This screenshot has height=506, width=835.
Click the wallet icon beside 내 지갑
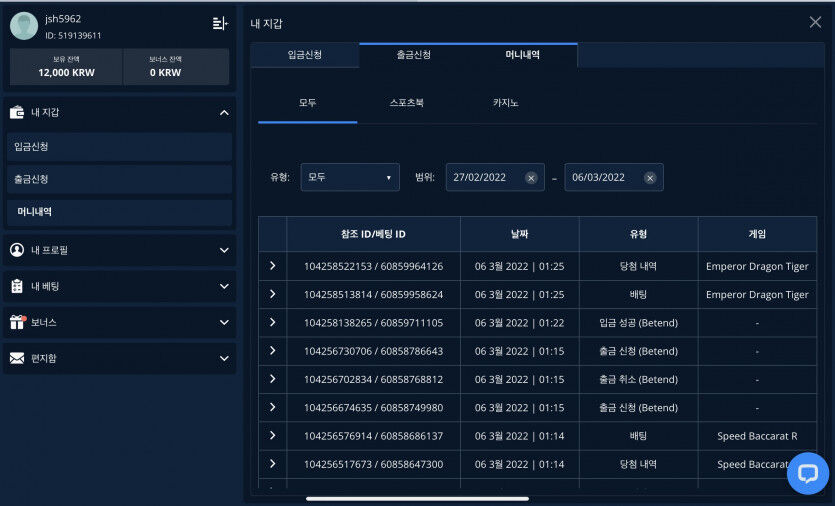17,112
